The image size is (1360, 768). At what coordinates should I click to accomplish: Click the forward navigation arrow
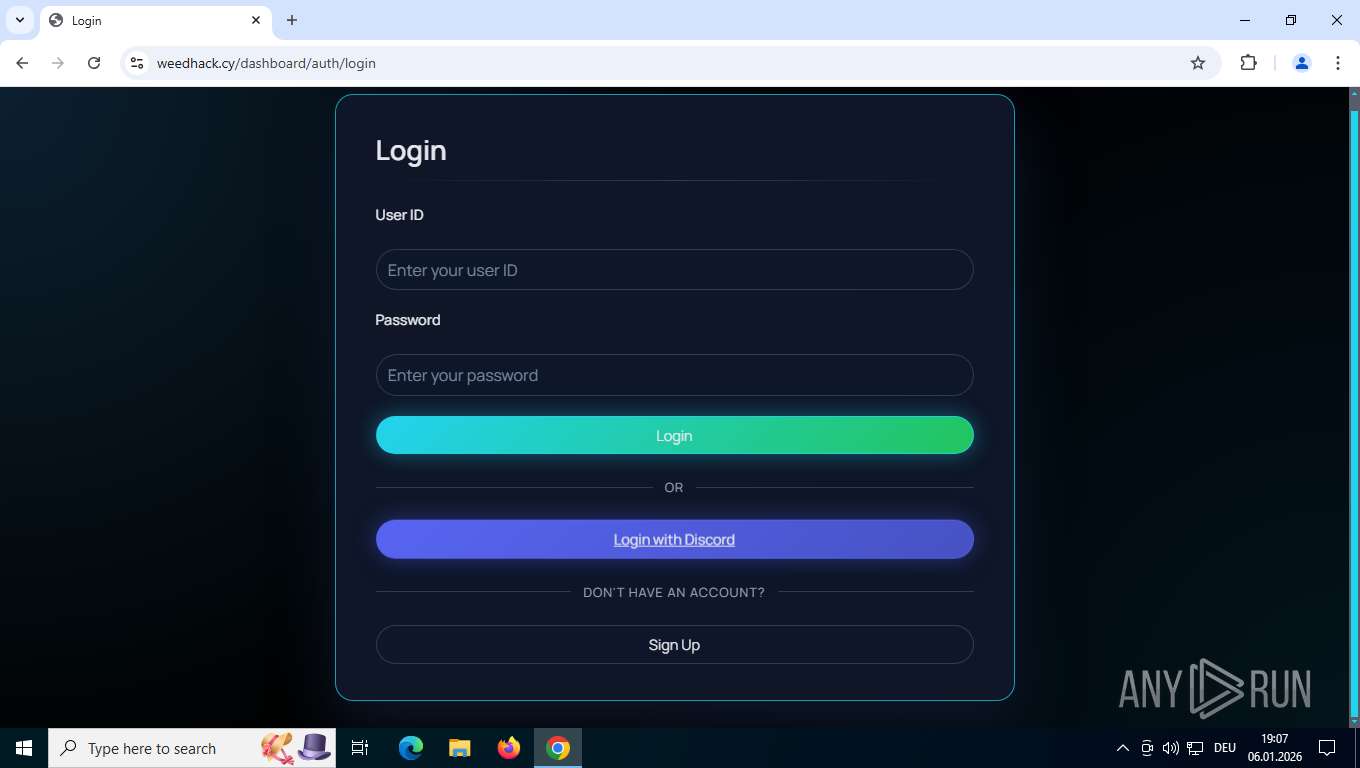click(x=58, y=63)
